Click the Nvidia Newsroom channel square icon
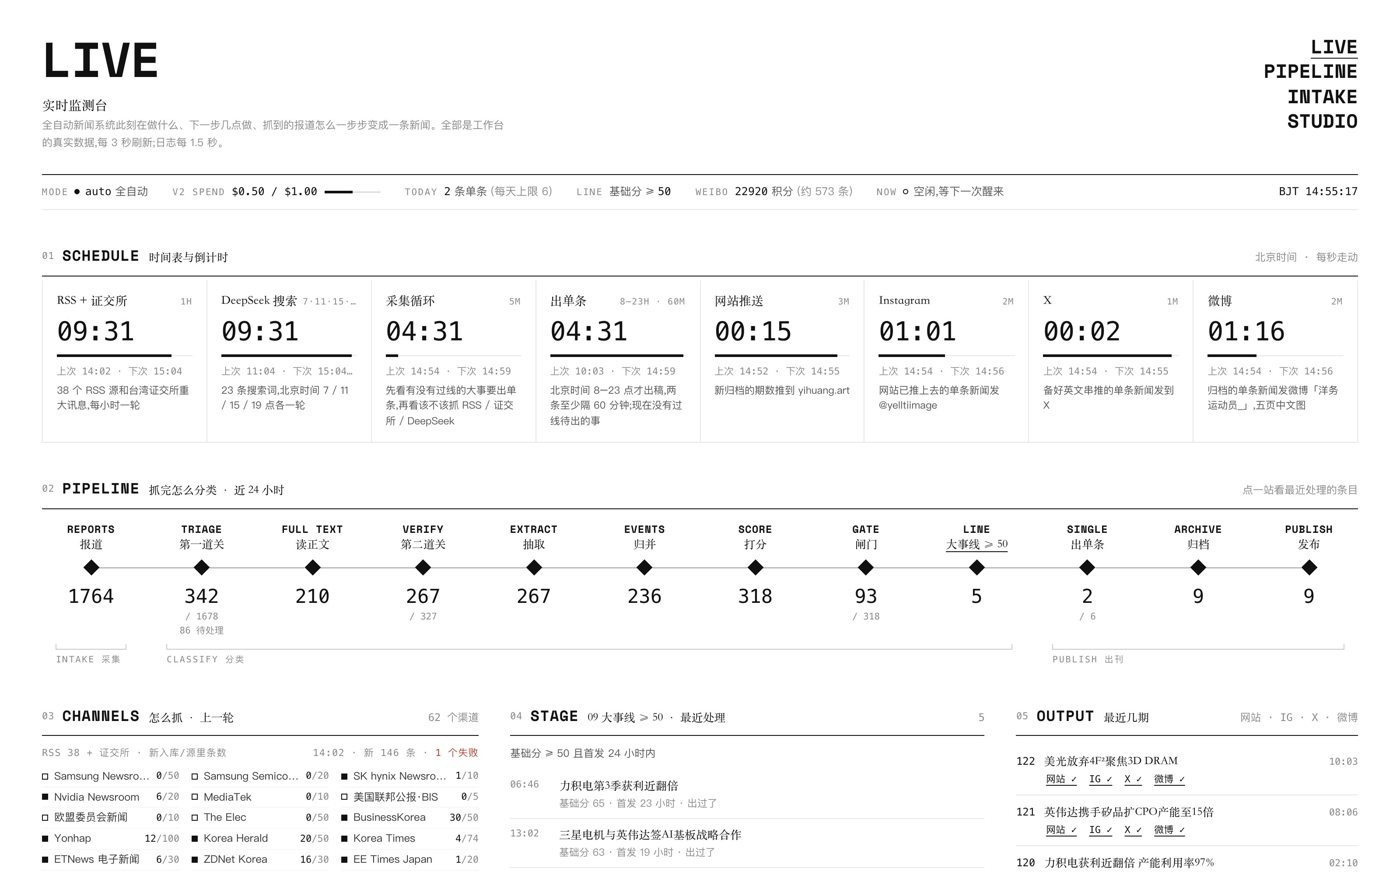1400x875 pixels. 45,797
